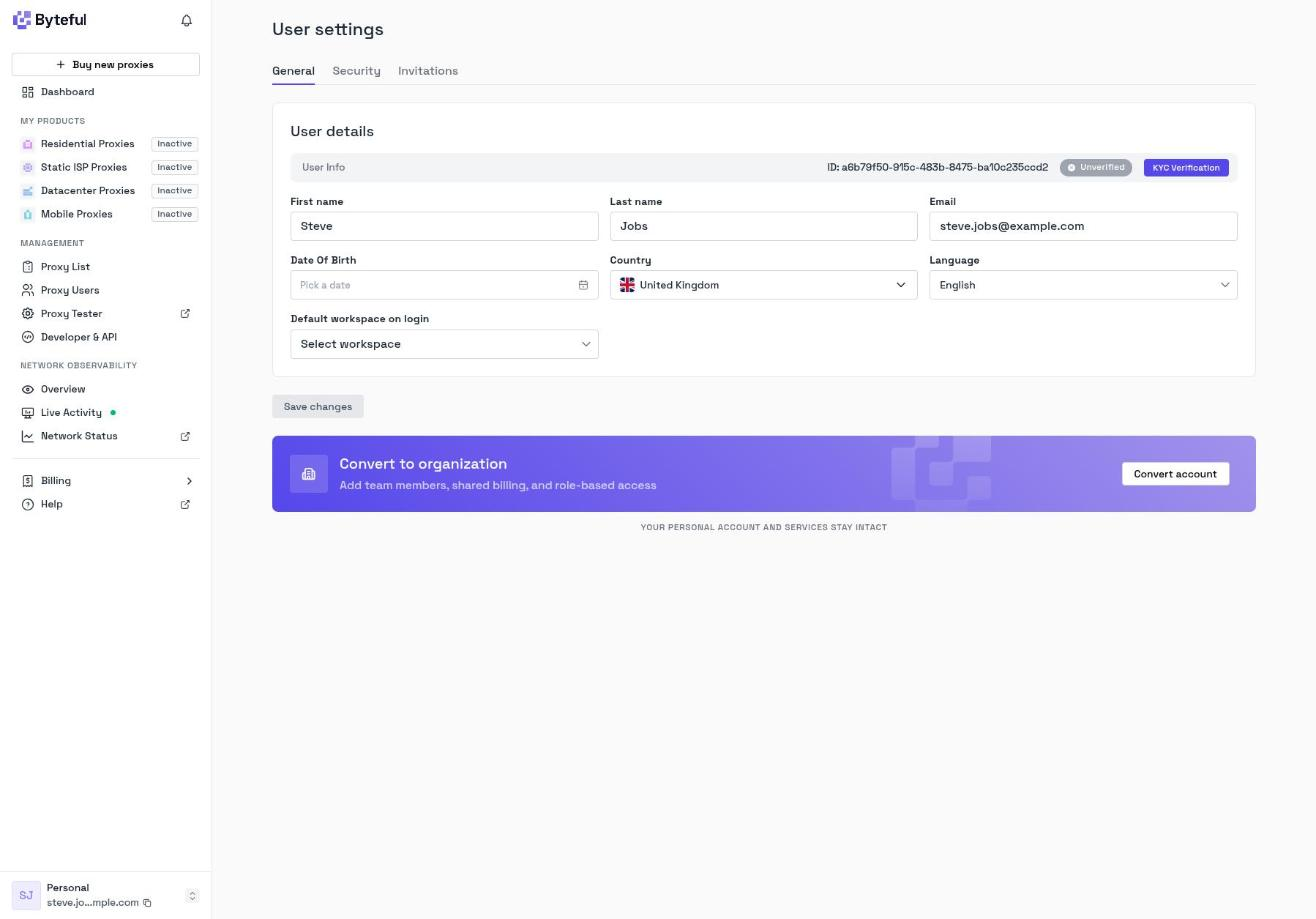Switch to the General tab

(x=293, y=71)
